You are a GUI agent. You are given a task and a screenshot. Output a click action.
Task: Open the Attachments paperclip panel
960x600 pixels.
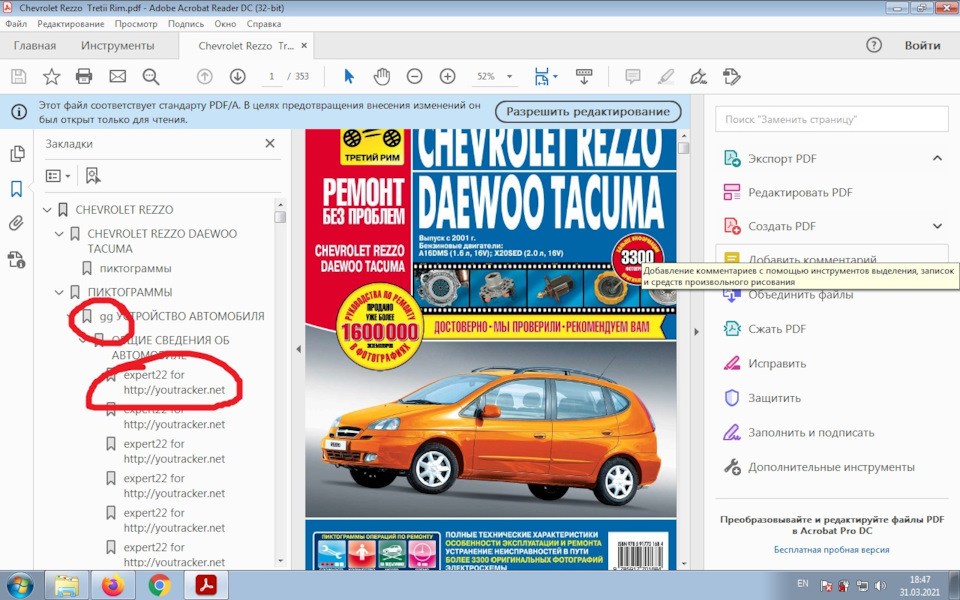pos(16,224)
